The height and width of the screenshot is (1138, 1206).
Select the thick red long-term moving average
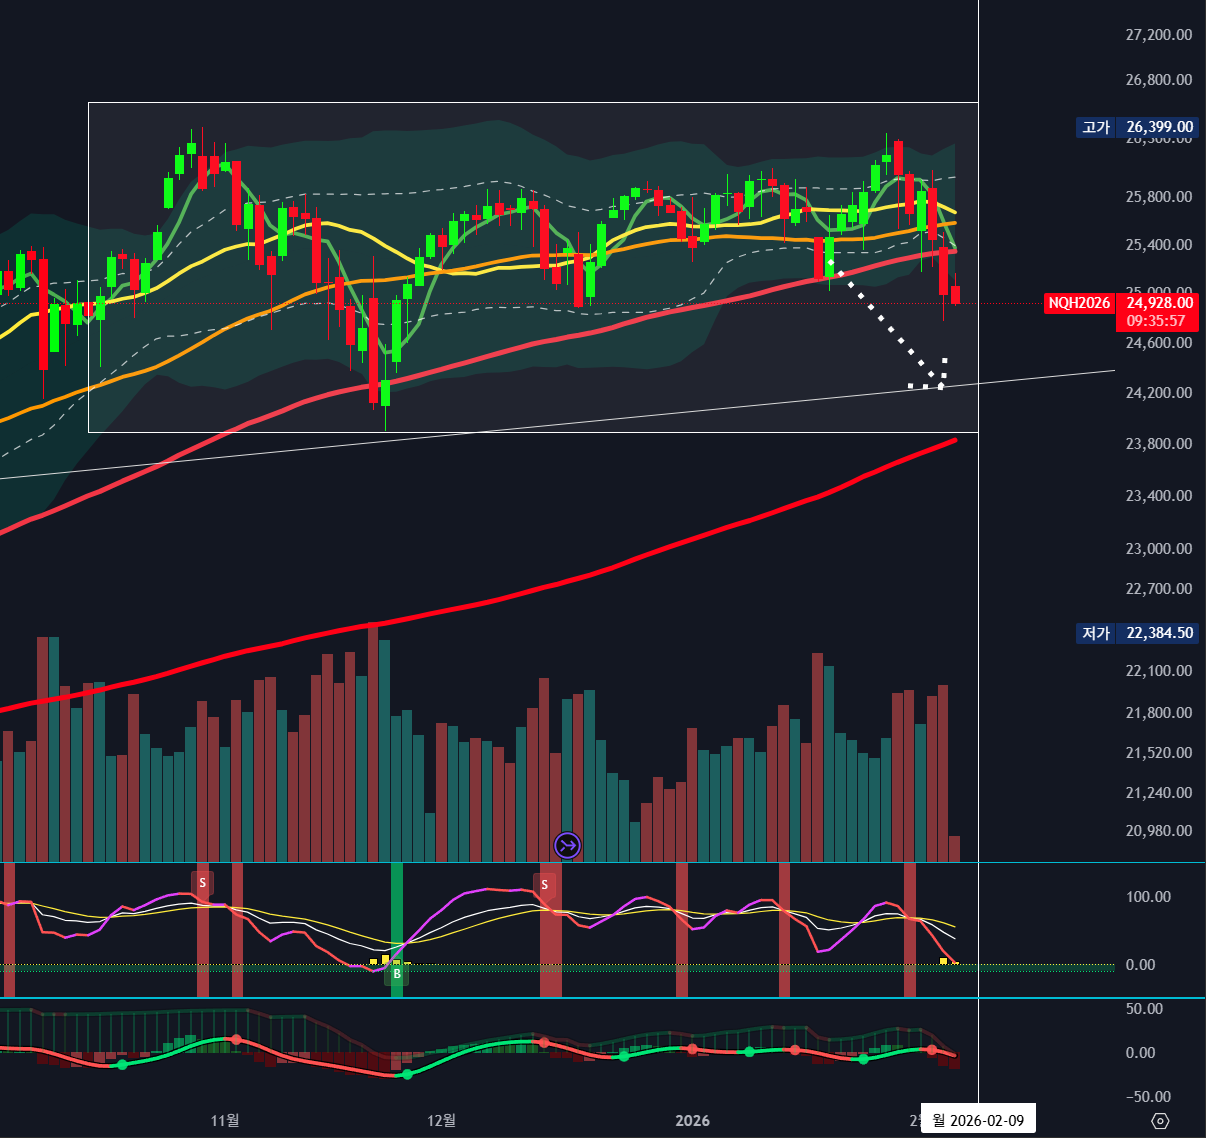click(600, 572)
